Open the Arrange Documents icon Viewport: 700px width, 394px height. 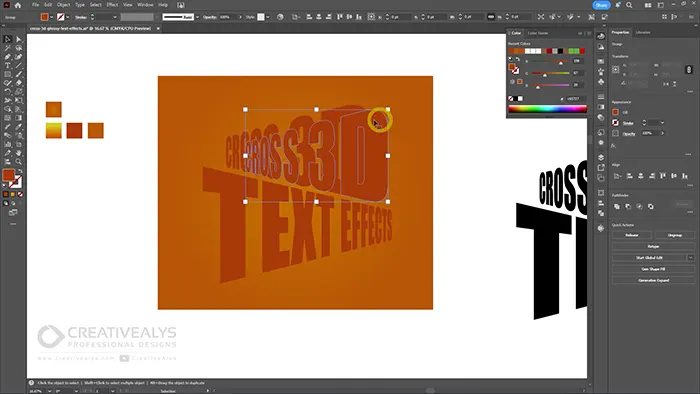(x=648, y=5)
